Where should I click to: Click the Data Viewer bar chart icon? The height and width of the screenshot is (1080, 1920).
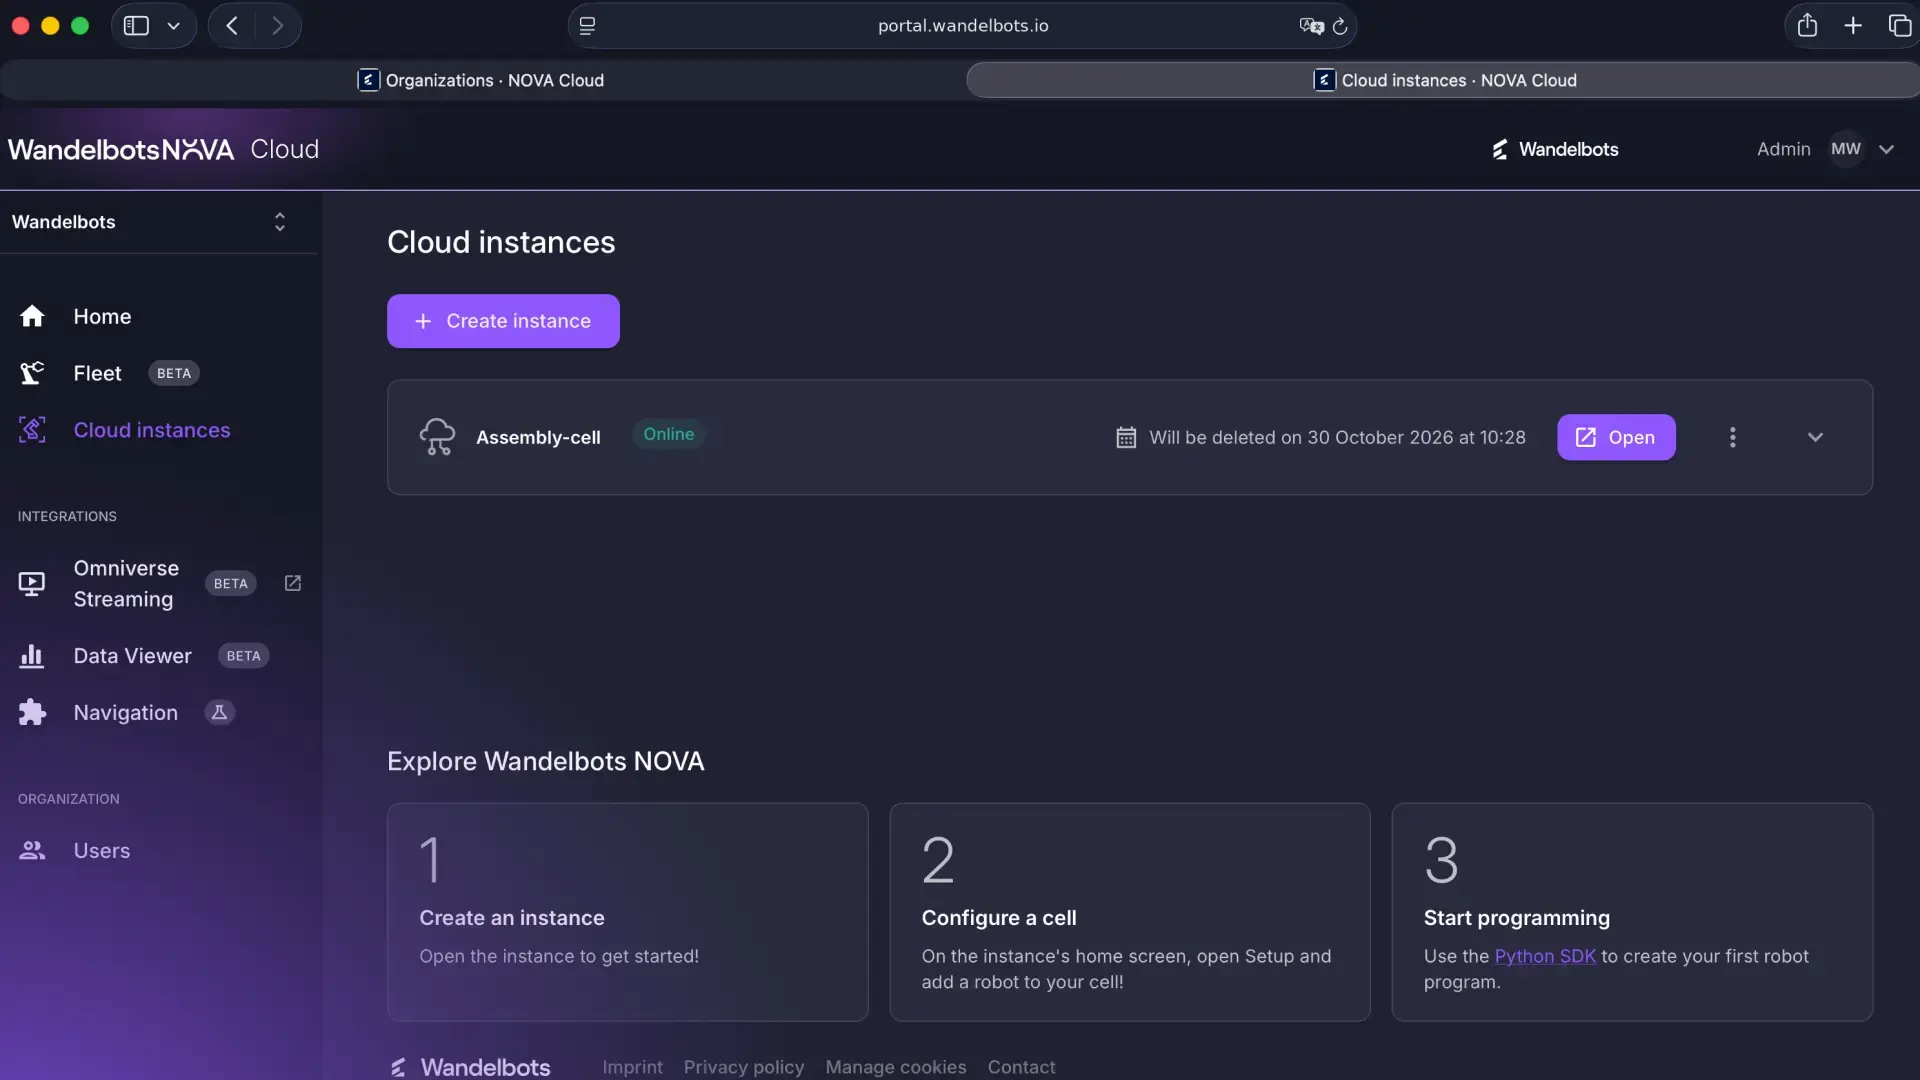[x=32, y=656]
